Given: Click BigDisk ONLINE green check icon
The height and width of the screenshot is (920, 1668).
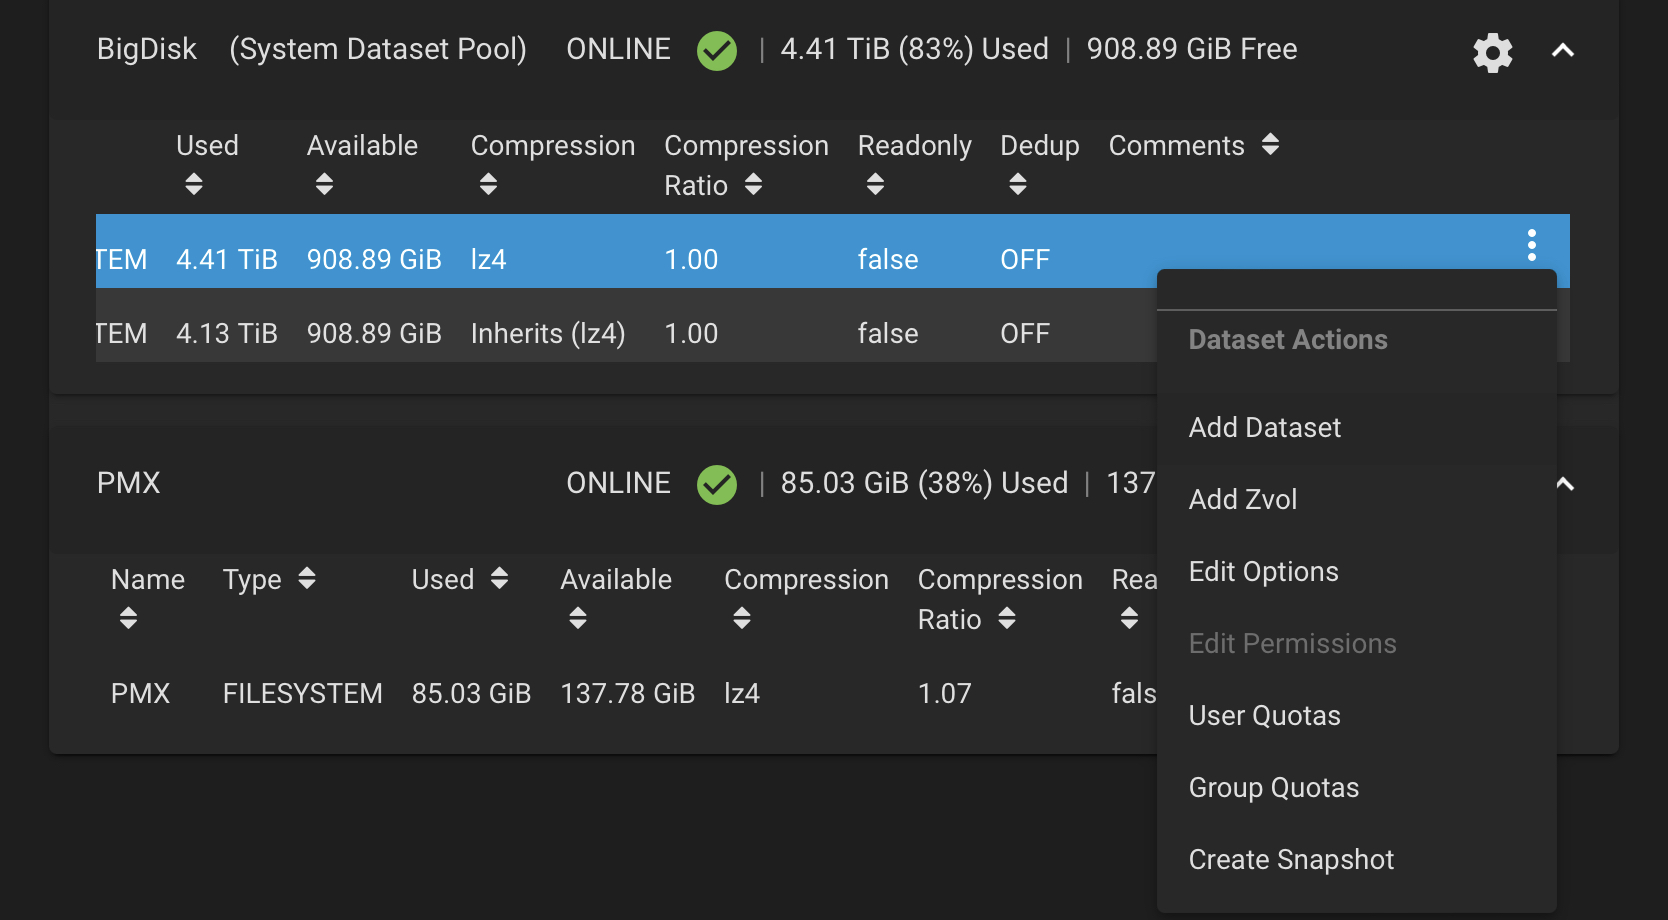Looking at the screenshot, I should [x=717, y=50].
